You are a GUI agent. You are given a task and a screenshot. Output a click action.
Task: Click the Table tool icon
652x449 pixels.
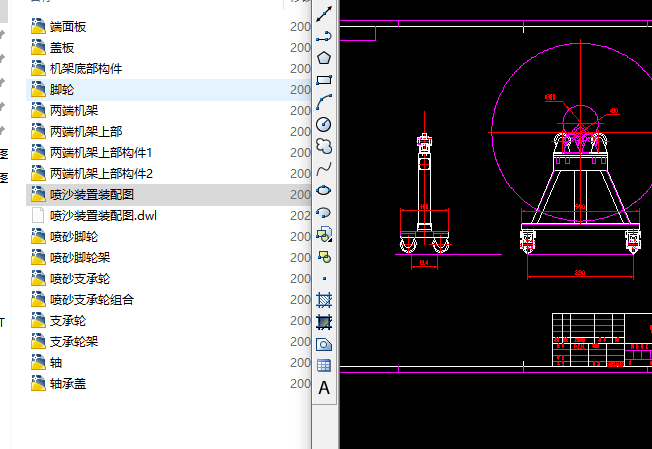(x=324, y=366)
